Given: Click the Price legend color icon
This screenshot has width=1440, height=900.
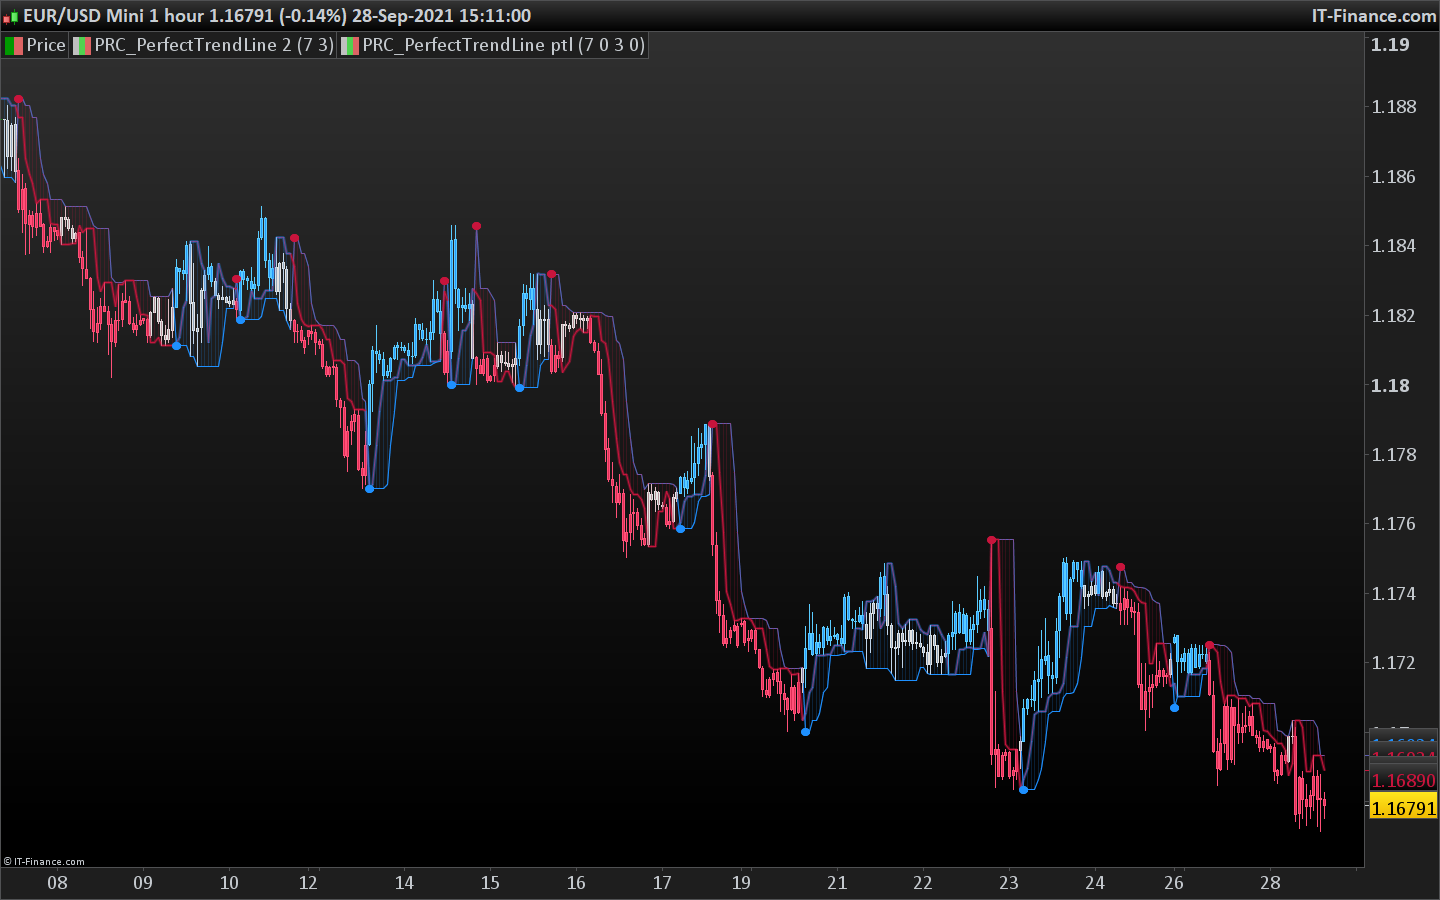Looking at the screenshot, I should (14, 45).
